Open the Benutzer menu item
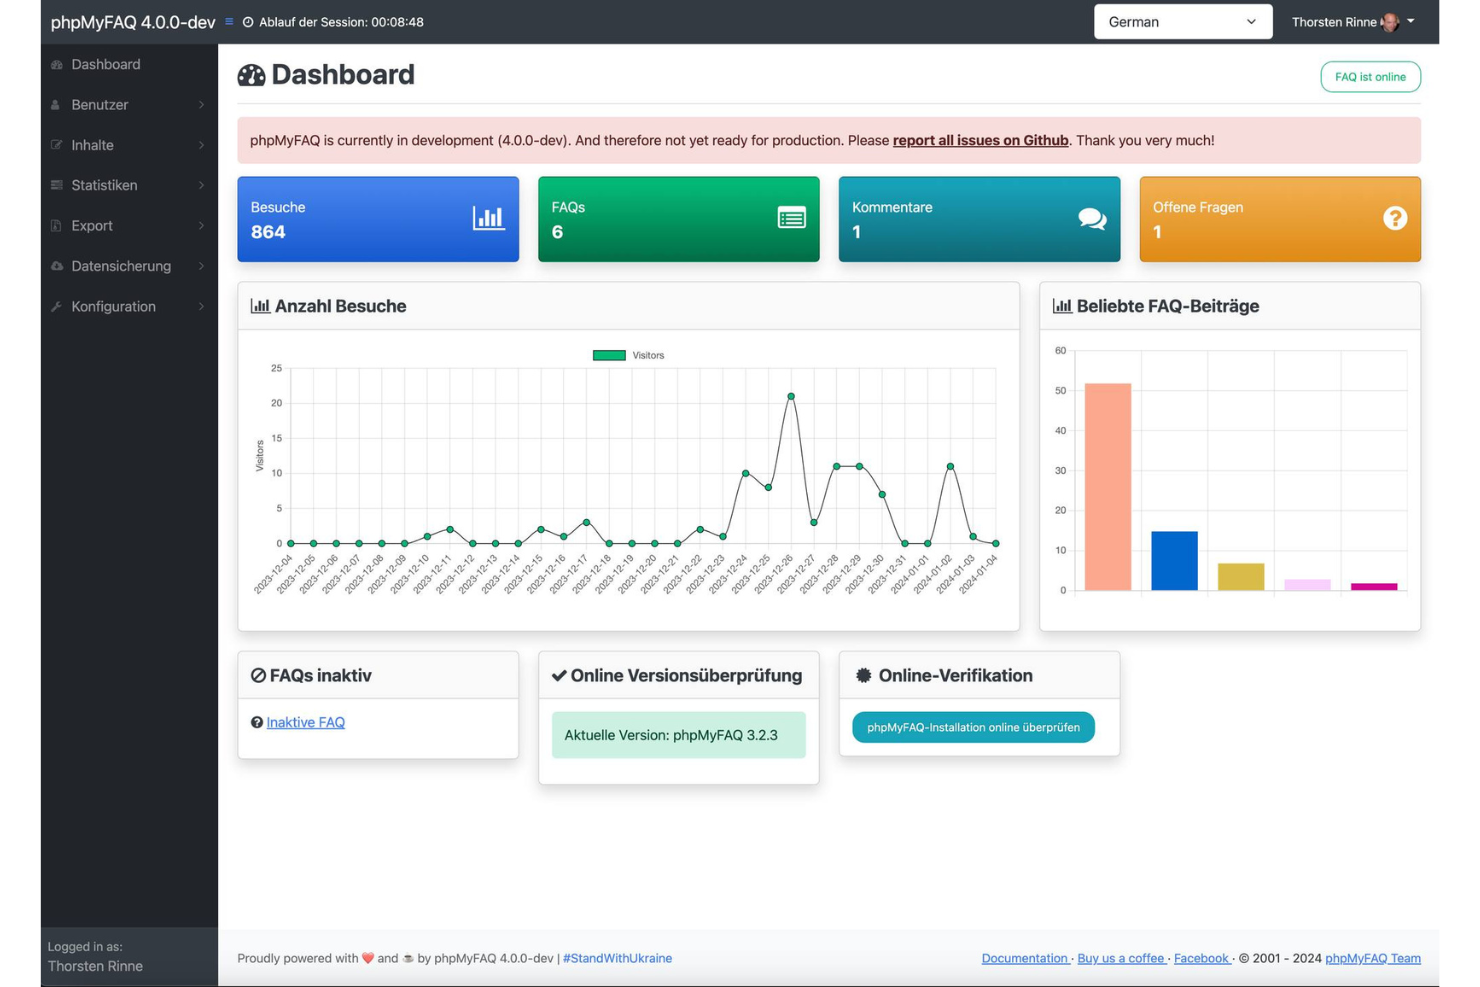The width and height of the screenshot is (1480, 987). tap(129, 105)
